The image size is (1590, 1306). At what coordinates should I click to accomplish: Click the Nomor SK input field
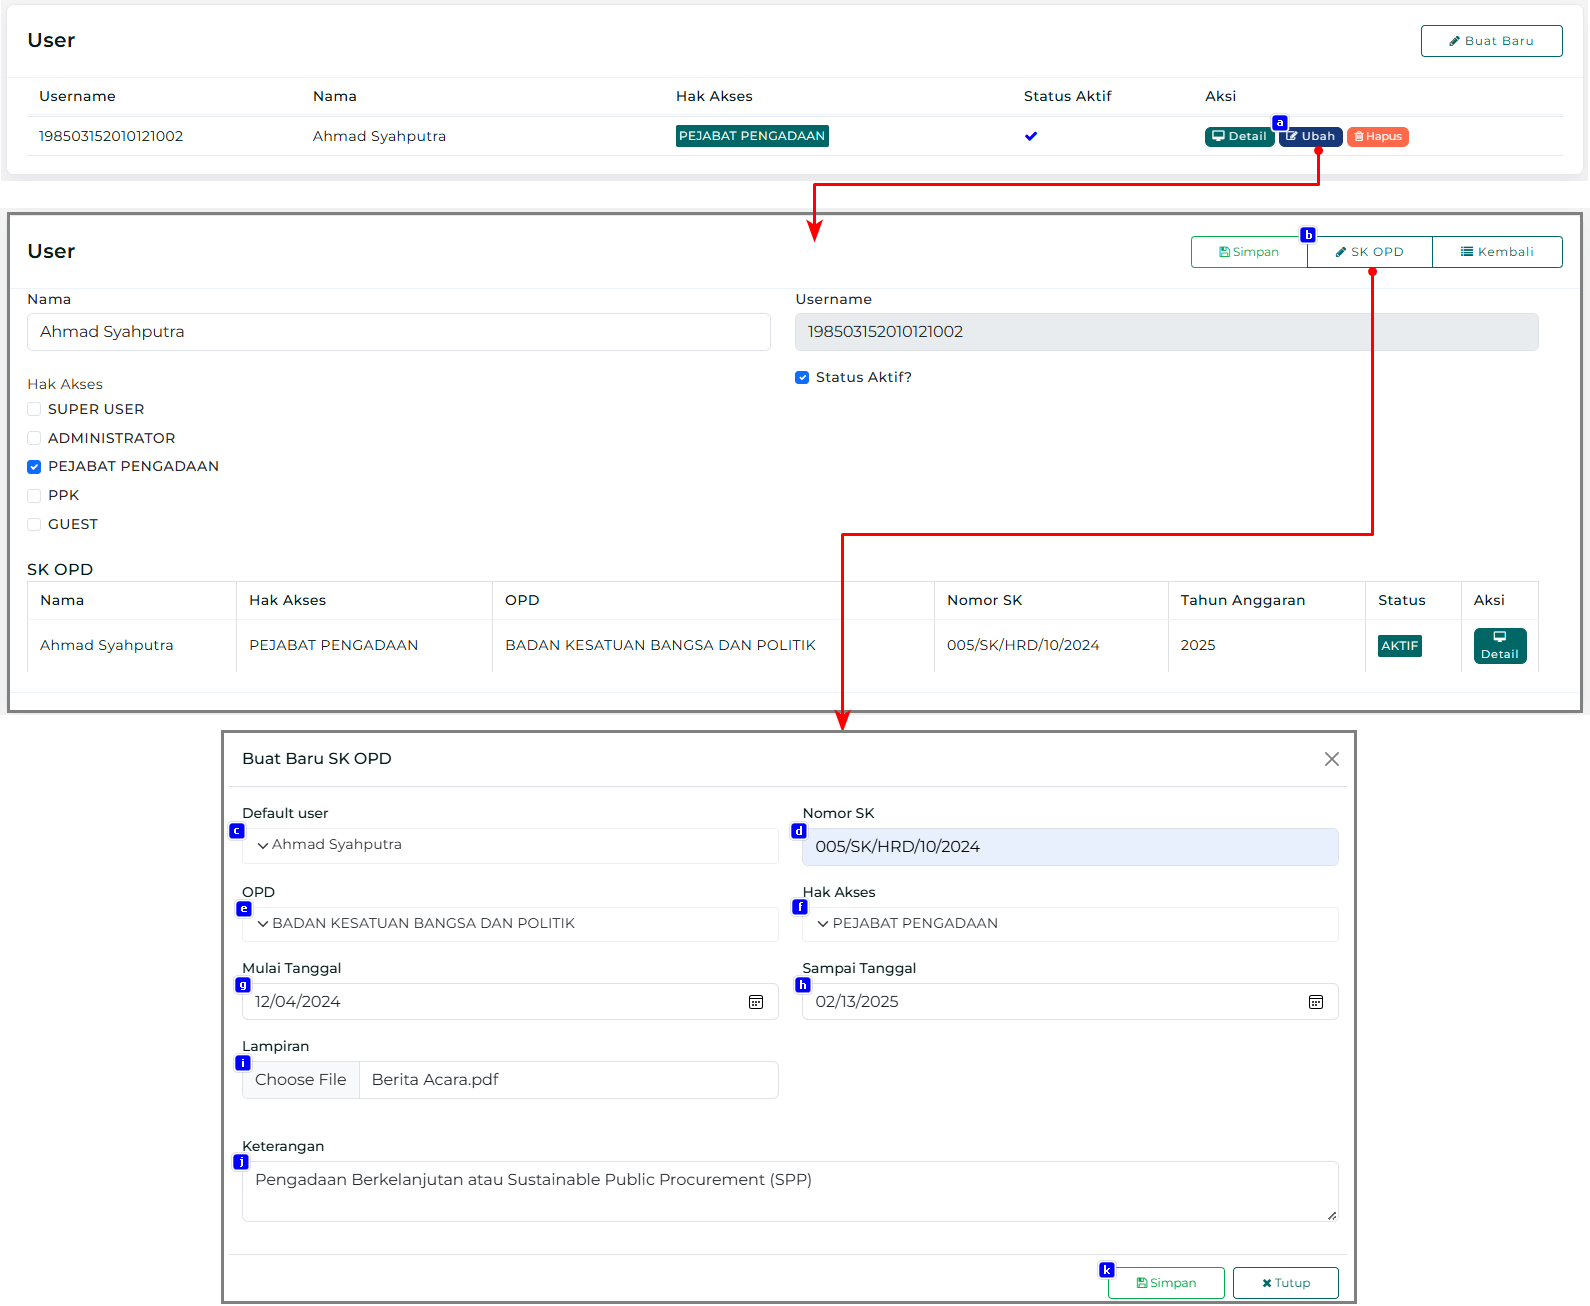click(x=1070, y=847)
